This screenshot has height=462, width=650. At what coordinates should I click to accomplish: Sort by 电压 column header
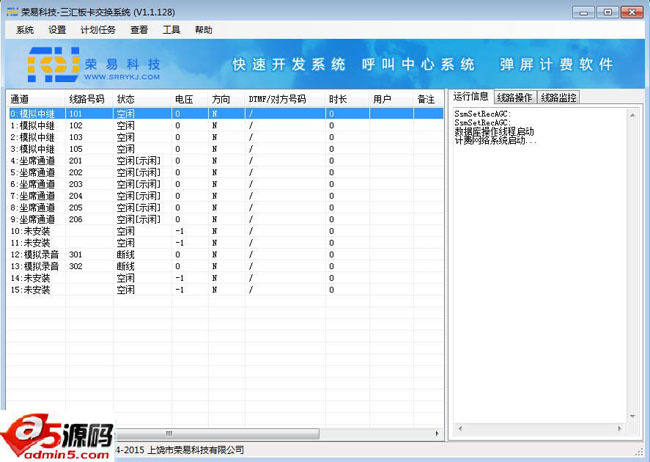[x=190, y=99]
